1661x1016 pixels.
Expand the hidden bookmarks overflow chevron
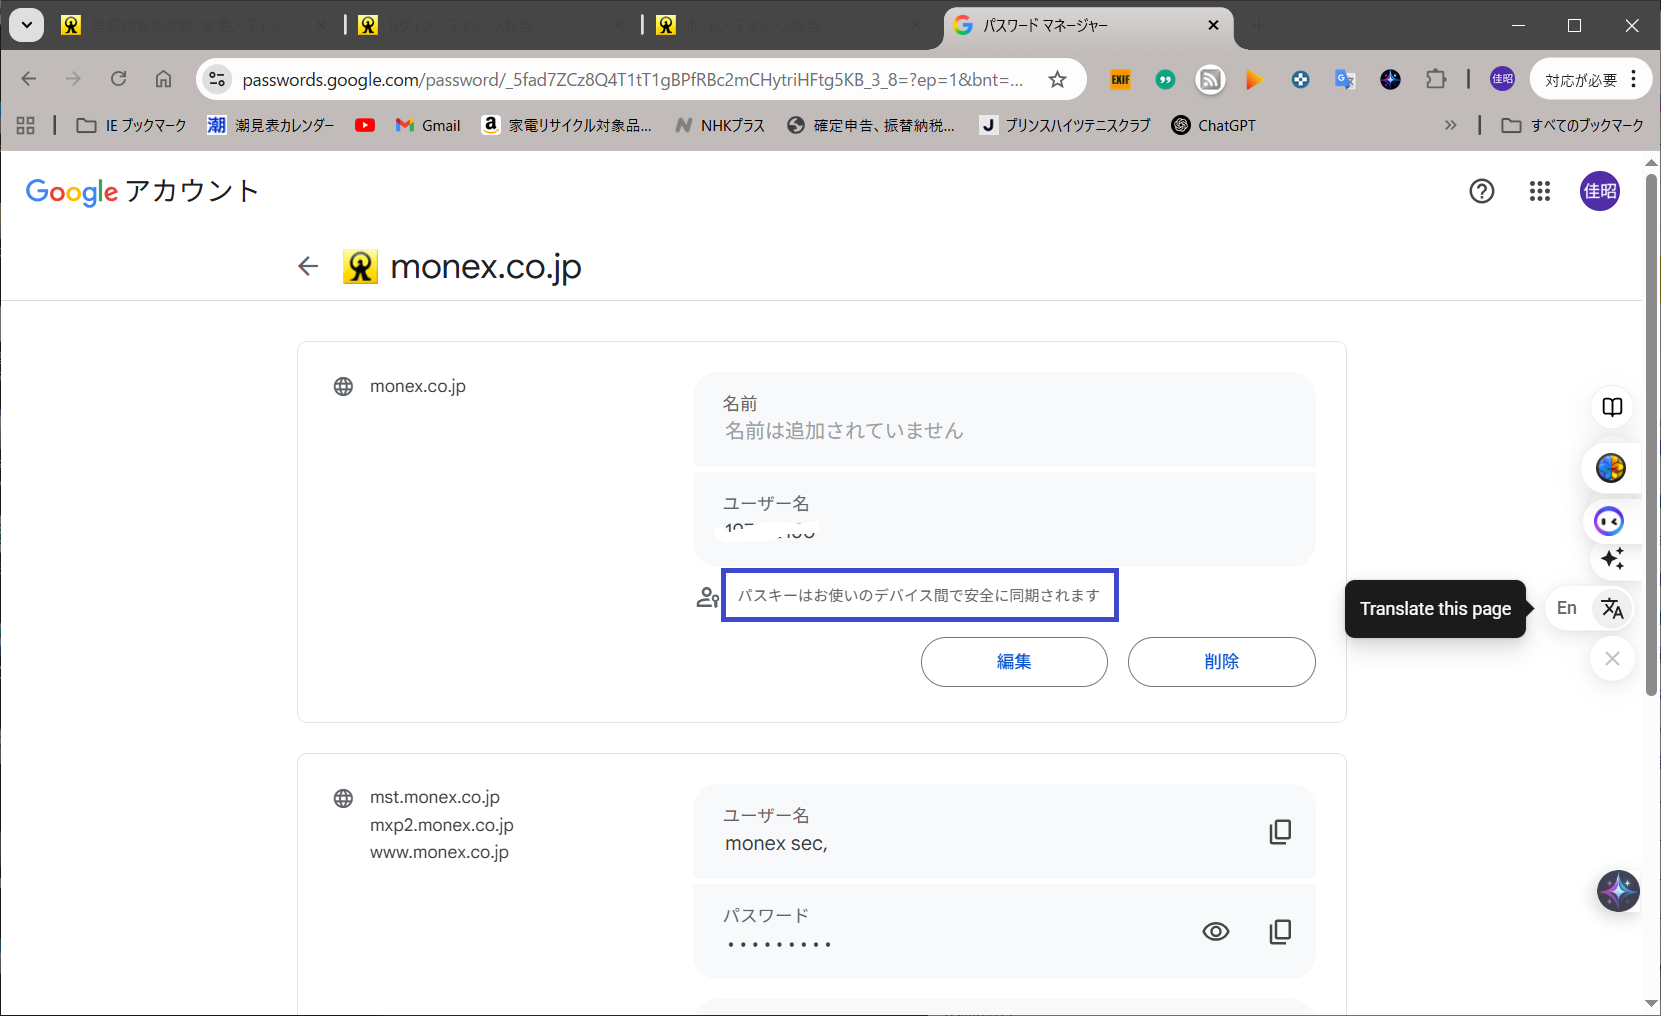1450,125
